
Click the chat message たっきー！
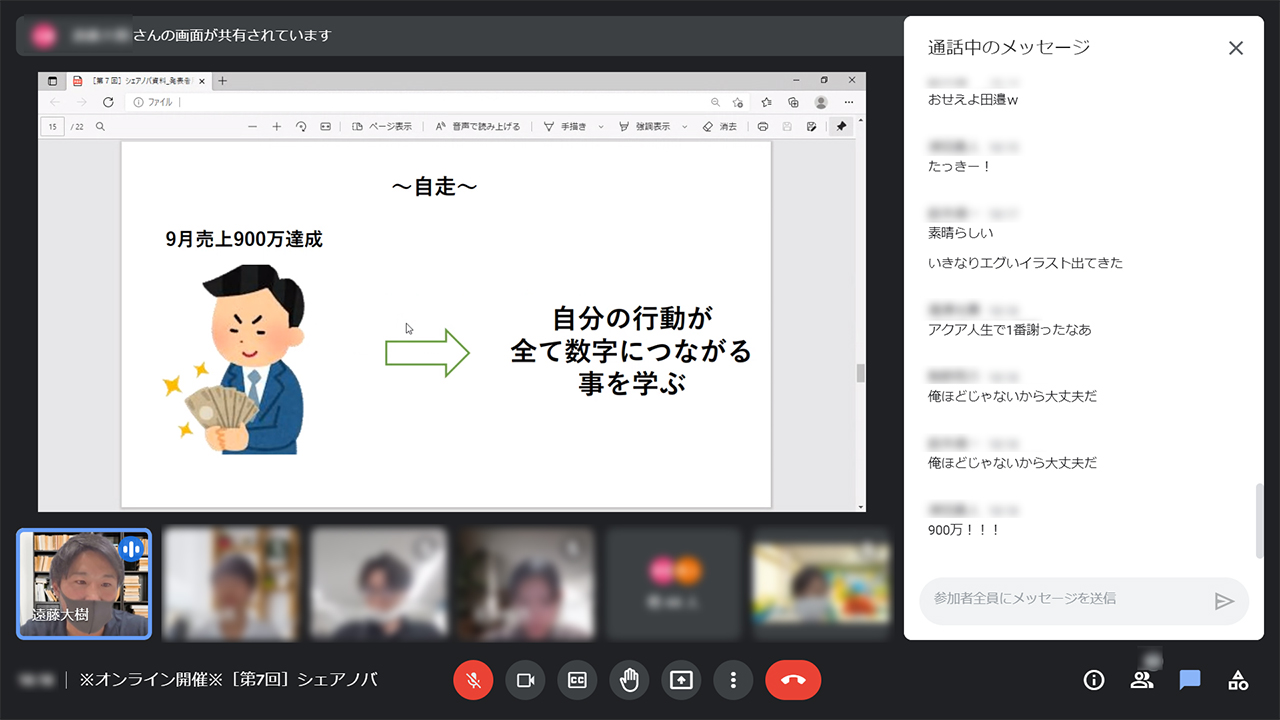click(959, 167)
